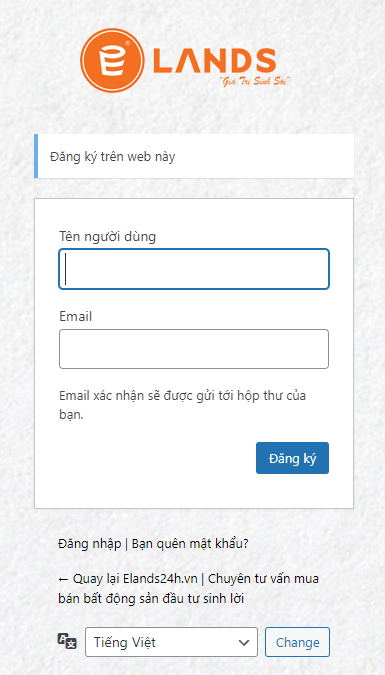Screen dimensions: 385x675
Task: Click the 'Tên người dùng' field label
Action: coord(108,236)
